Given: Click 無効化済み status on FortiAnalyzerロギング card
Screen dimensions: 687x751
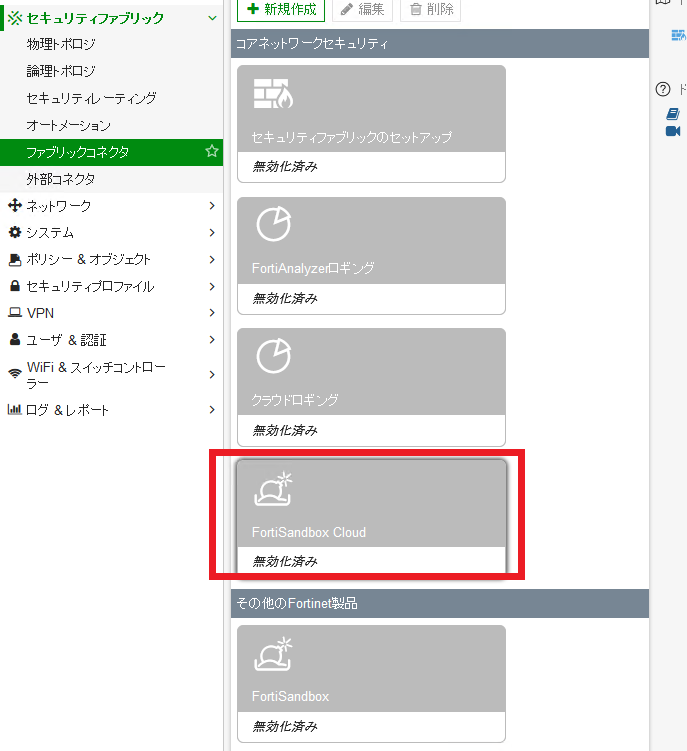Looking at the screenshot, I should (285, 299).
